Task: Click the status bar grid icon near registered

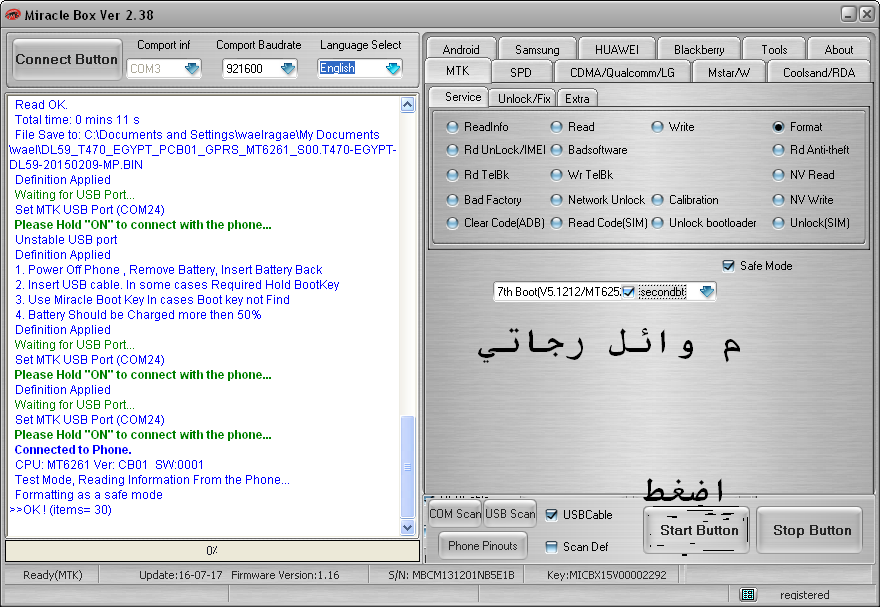Action: pos(747,594)
